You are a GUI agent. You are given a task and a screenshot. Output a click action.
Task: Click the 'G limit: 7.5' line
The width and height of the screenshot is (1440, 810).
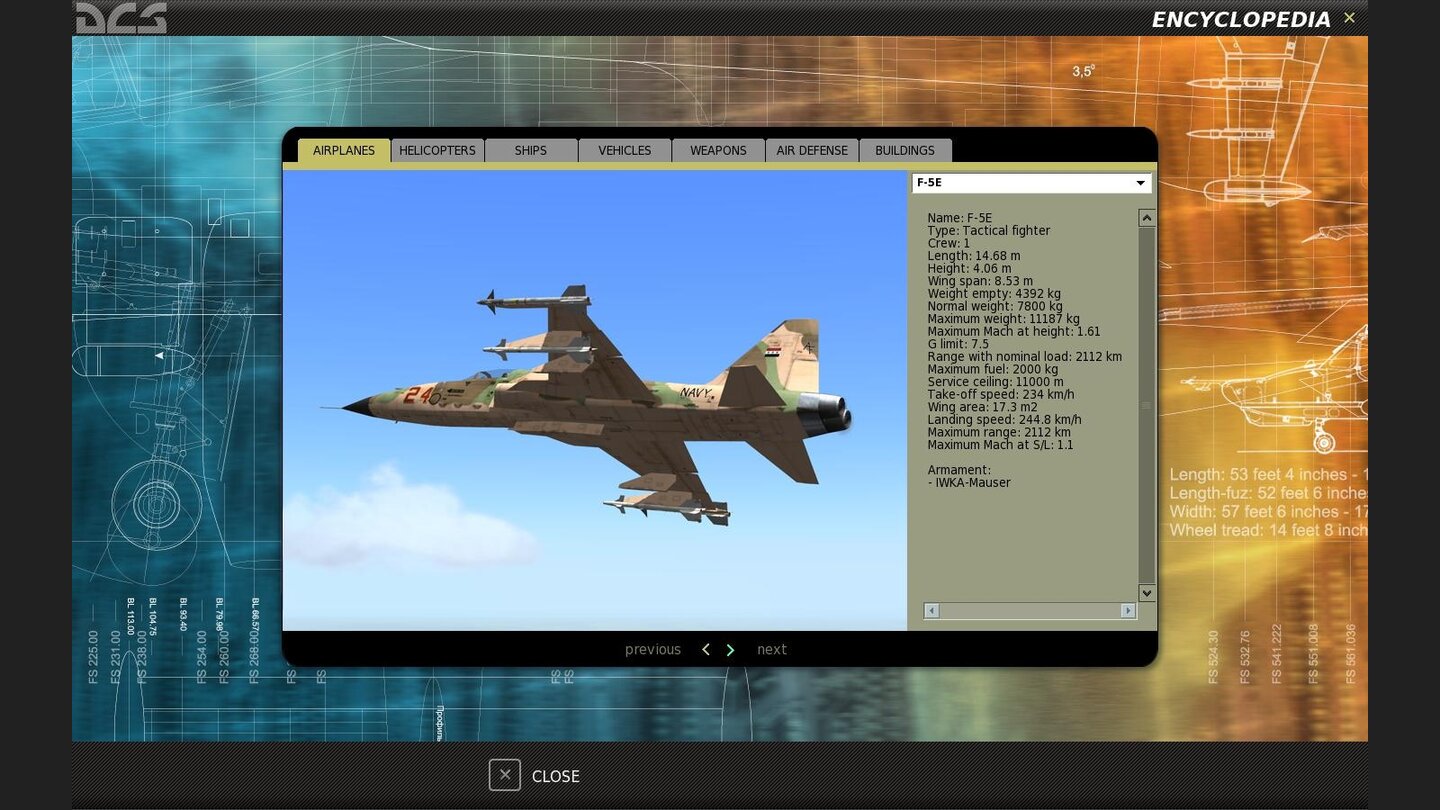(957, 344)
